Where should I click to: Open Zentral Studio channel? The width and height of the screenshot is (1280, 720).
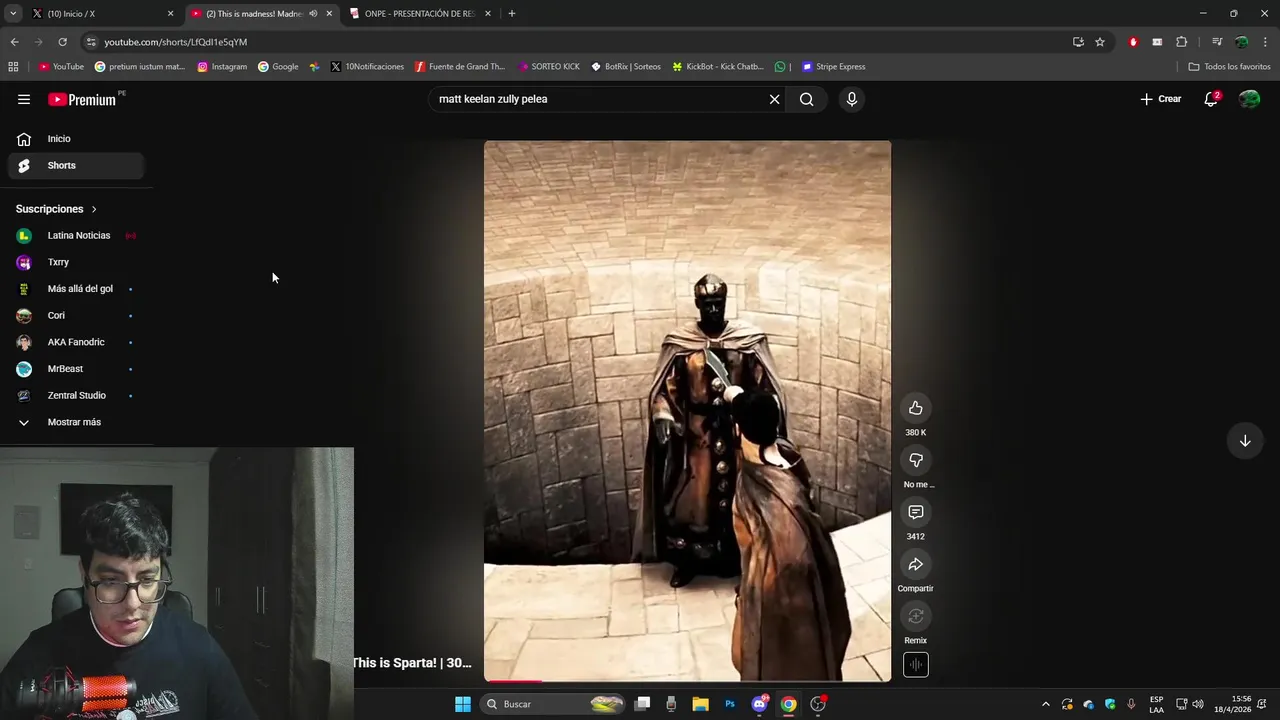coord(76,396)
